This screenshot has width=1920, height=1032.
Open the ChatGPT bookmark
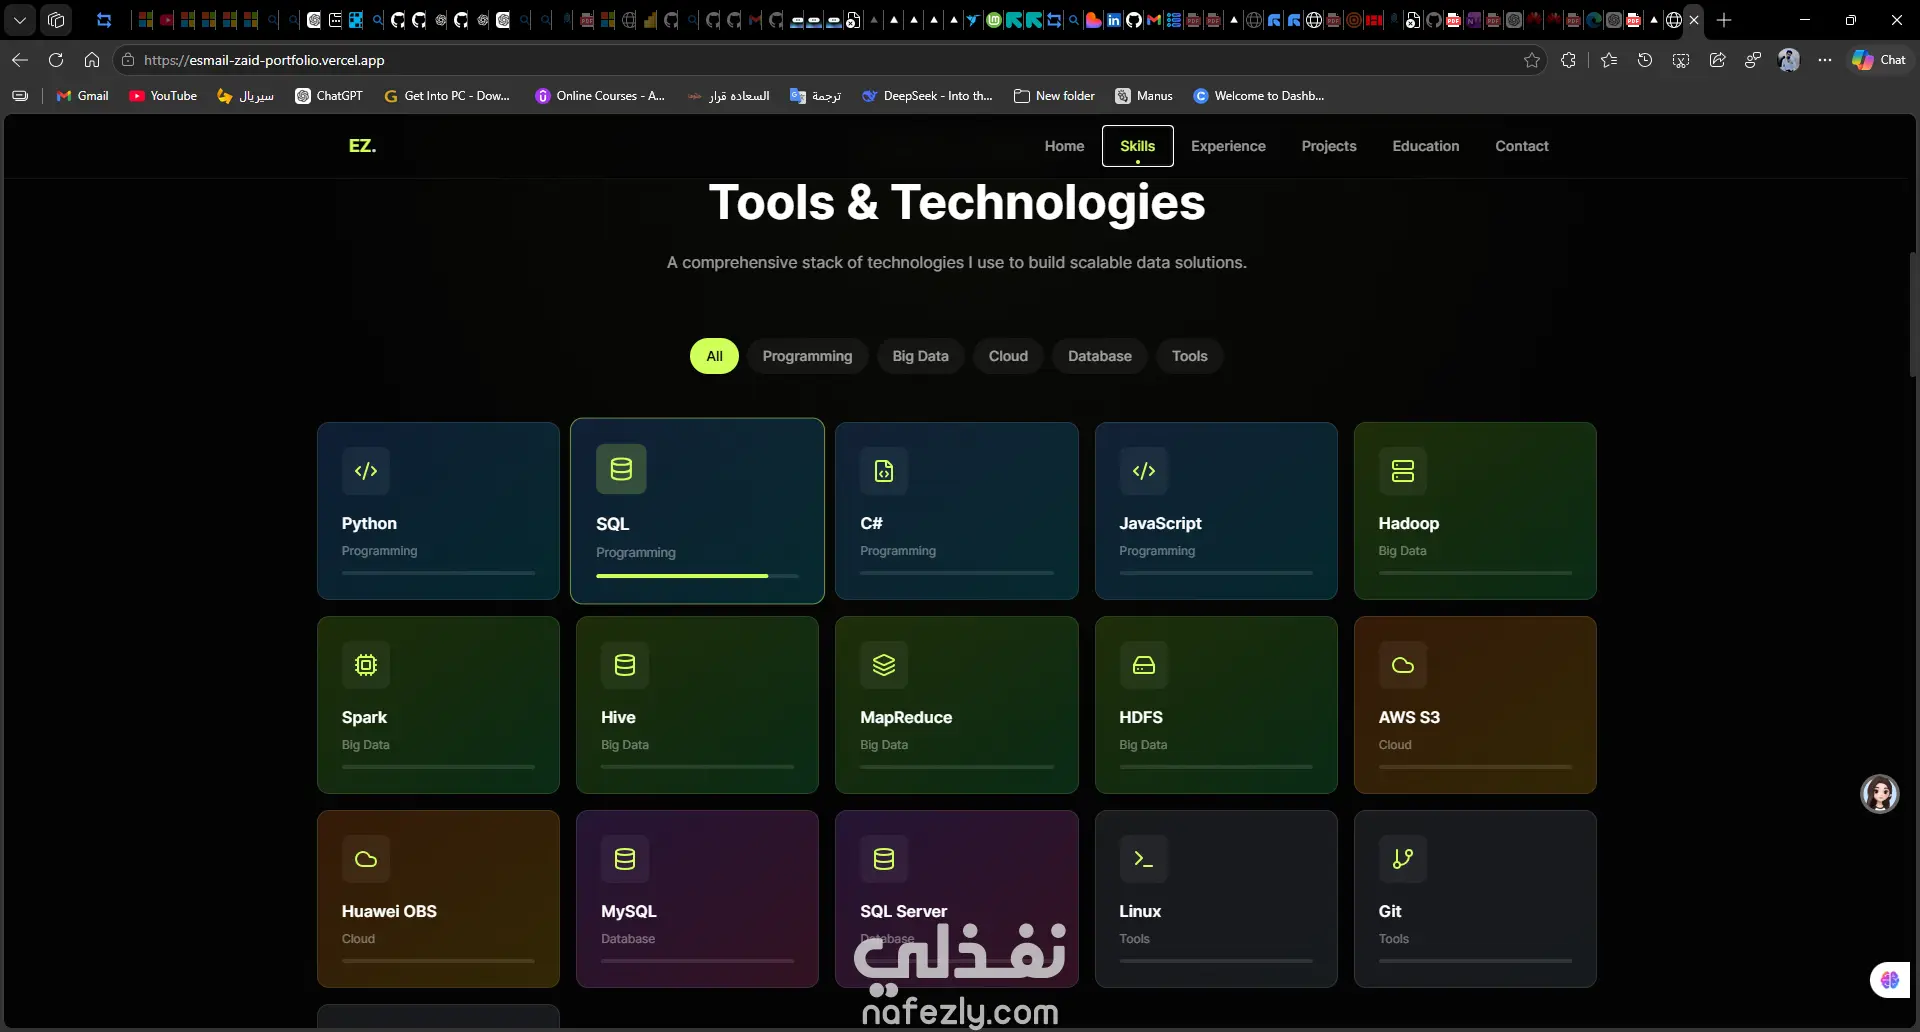[x=329, y=96]
